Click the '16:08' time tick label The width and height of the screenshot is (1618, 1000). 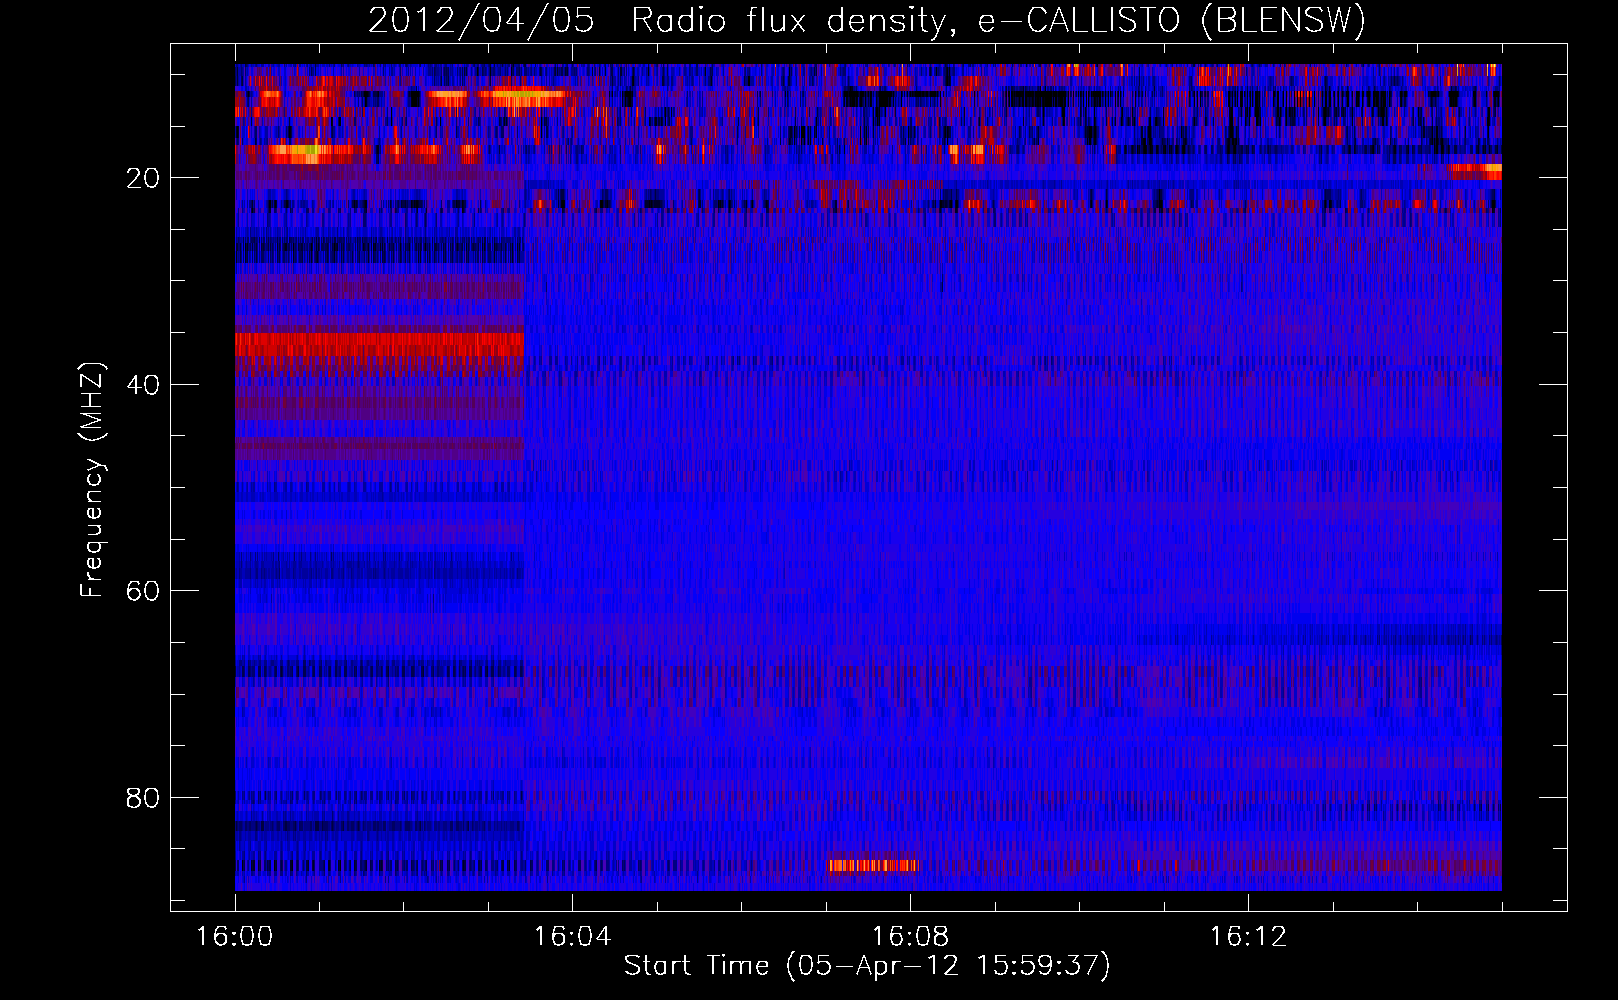click(910, 937)
